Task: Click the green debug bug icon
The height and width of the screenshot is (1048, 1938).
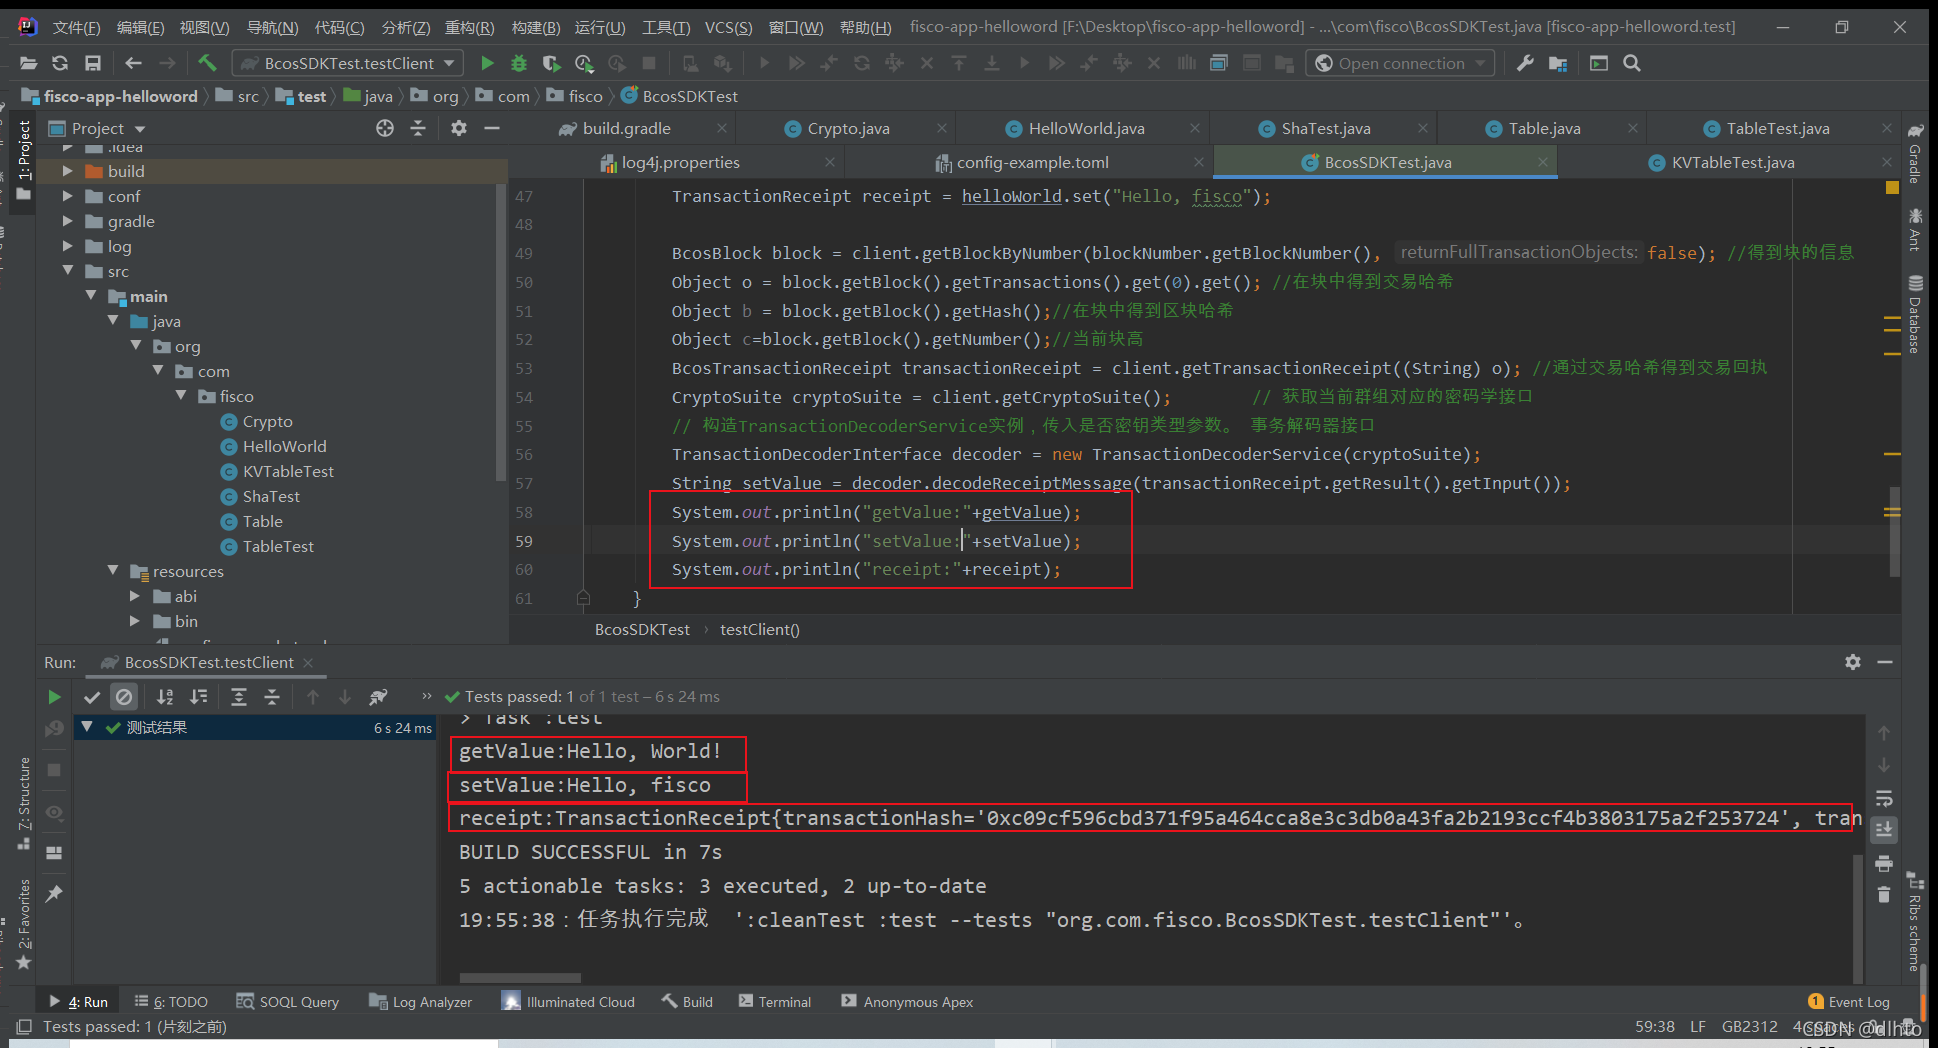Action: [x=519, y=63]
